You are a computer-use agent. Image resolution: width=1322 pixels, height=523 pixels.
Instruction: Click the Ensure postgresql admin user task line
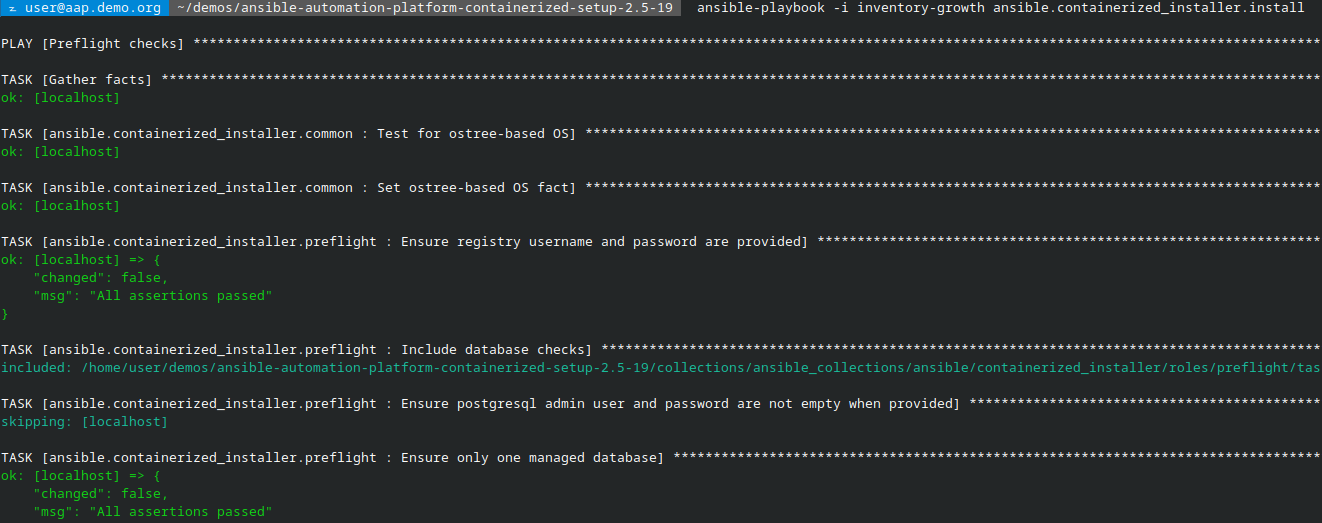[x=480, y=404]
